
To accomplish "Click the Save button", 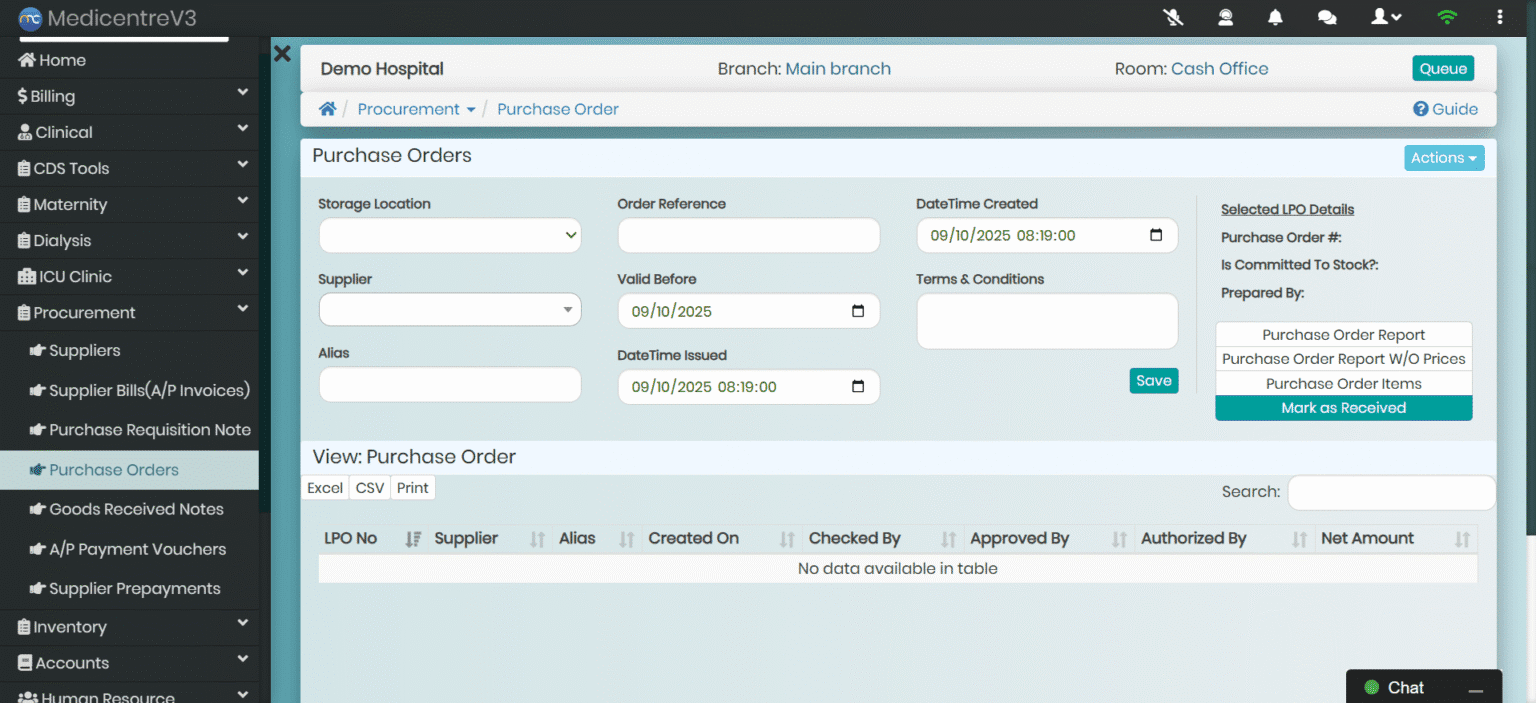I will (x=1153, y=381).
